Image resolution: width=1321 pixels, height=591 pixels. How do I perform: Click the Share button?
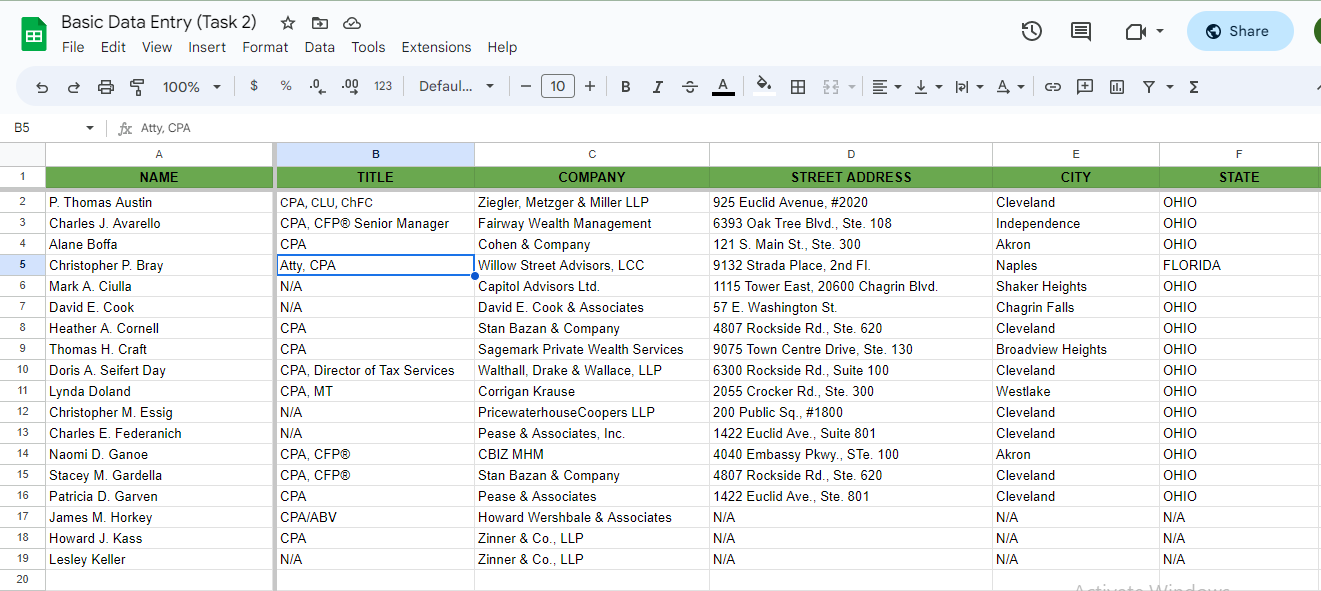click(1240, 31)
